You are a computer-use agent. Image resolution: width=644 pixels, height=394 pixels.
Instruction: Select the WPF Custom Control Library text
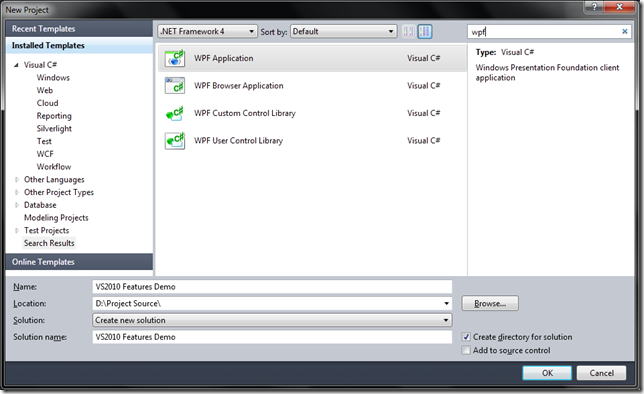click(x=245, y=113)
